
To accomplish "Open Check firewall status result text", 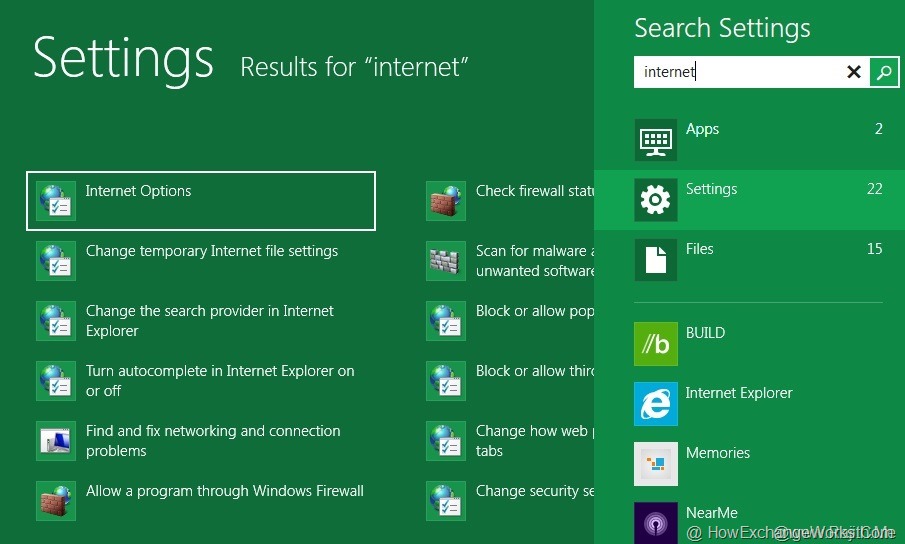I will [x=535, y=191].
